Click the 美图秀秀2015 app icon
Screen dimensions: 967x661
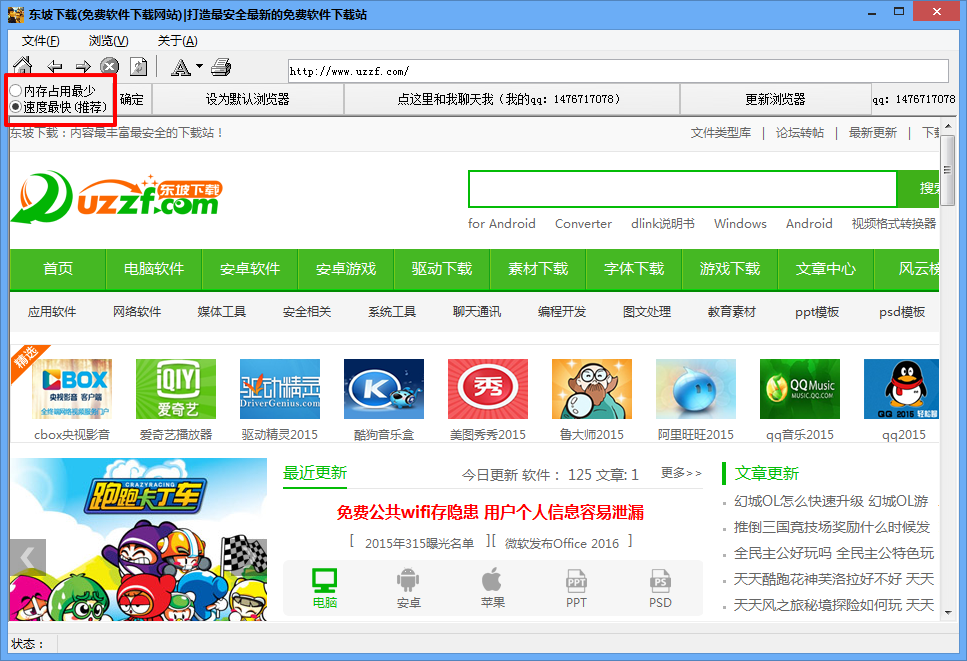click(x=488, y=389)
